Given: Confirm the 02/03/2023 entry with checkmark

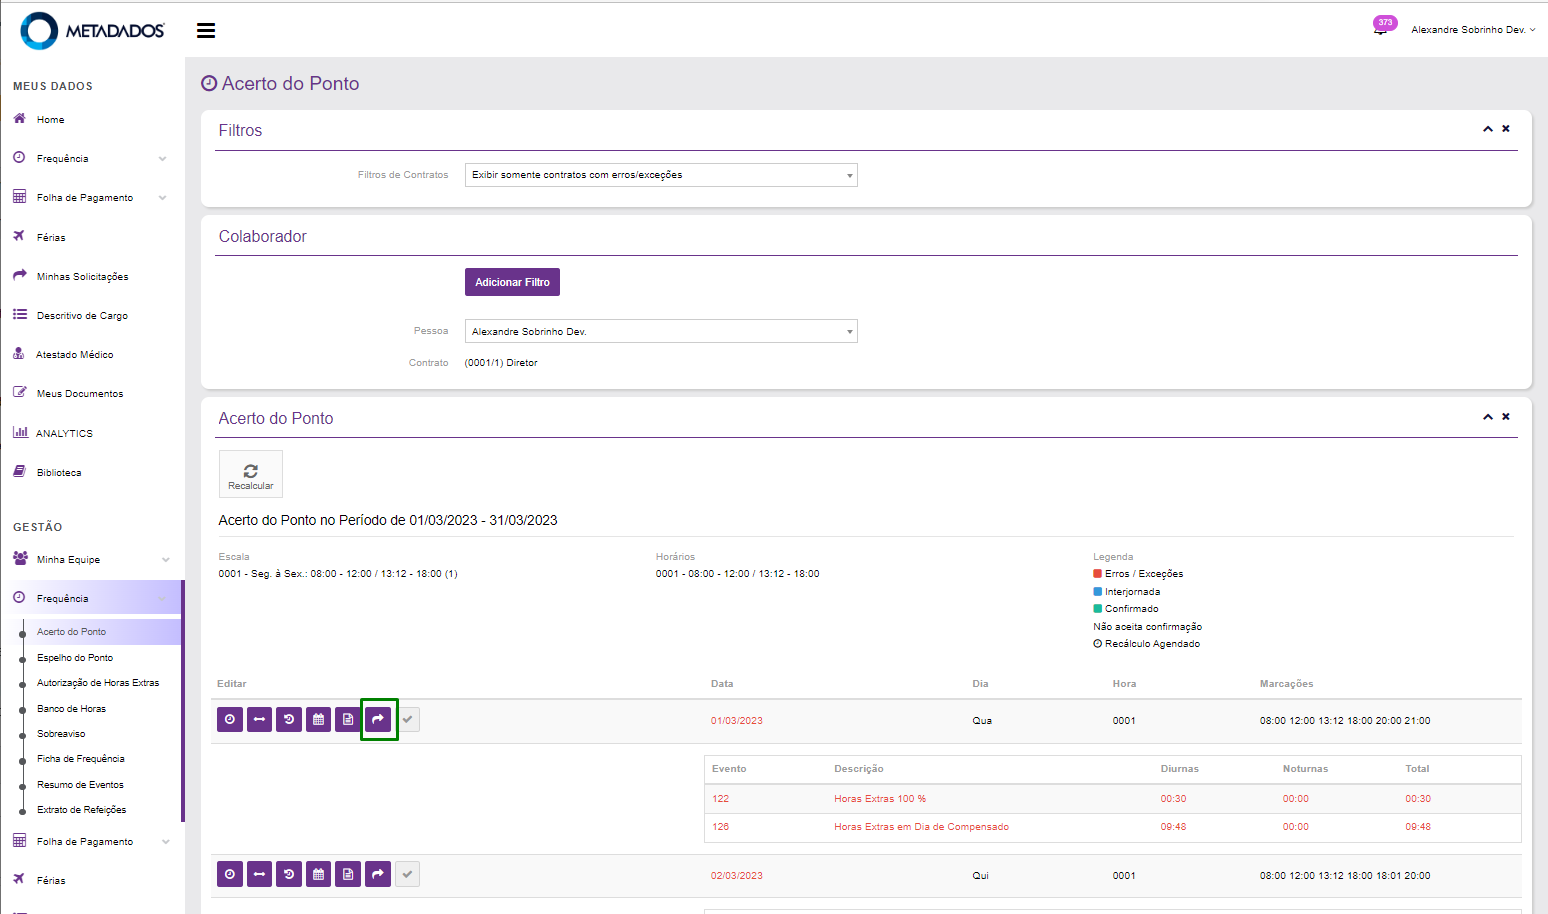Looking at the screenshot, I should [407, 874].
